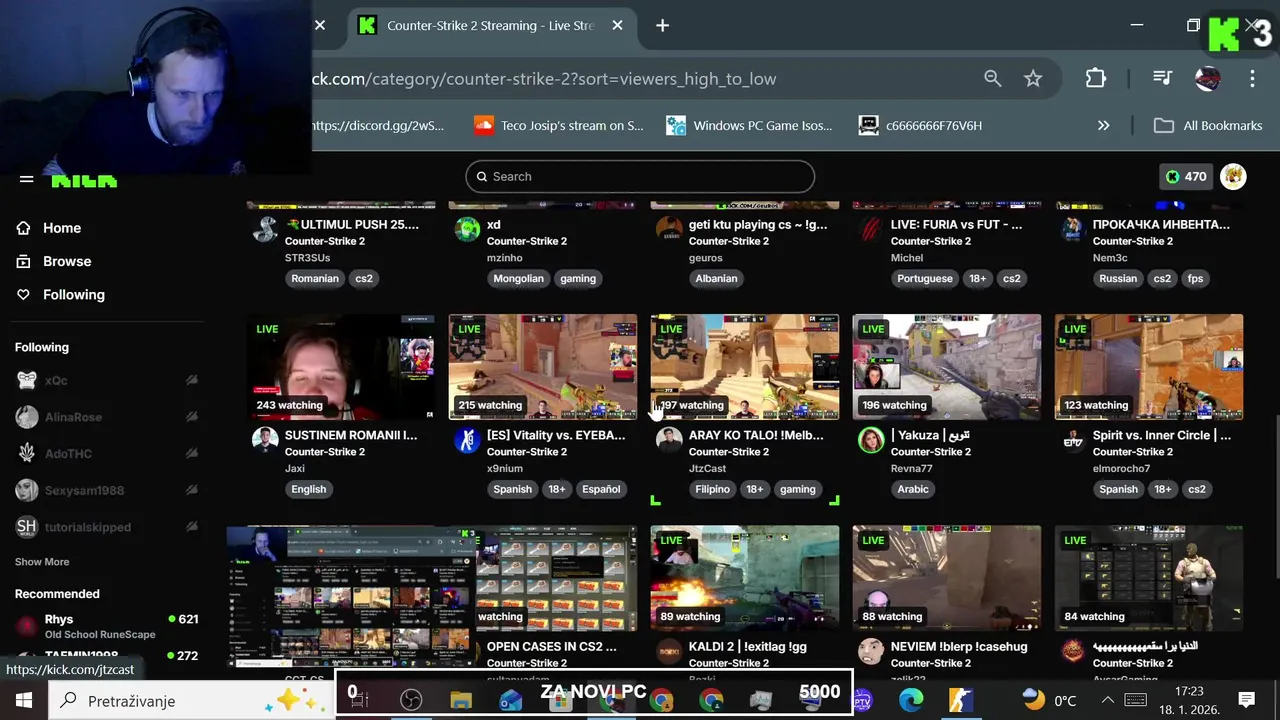
Task: Bookmark this page with the star icon
Action: [1033, 78]
